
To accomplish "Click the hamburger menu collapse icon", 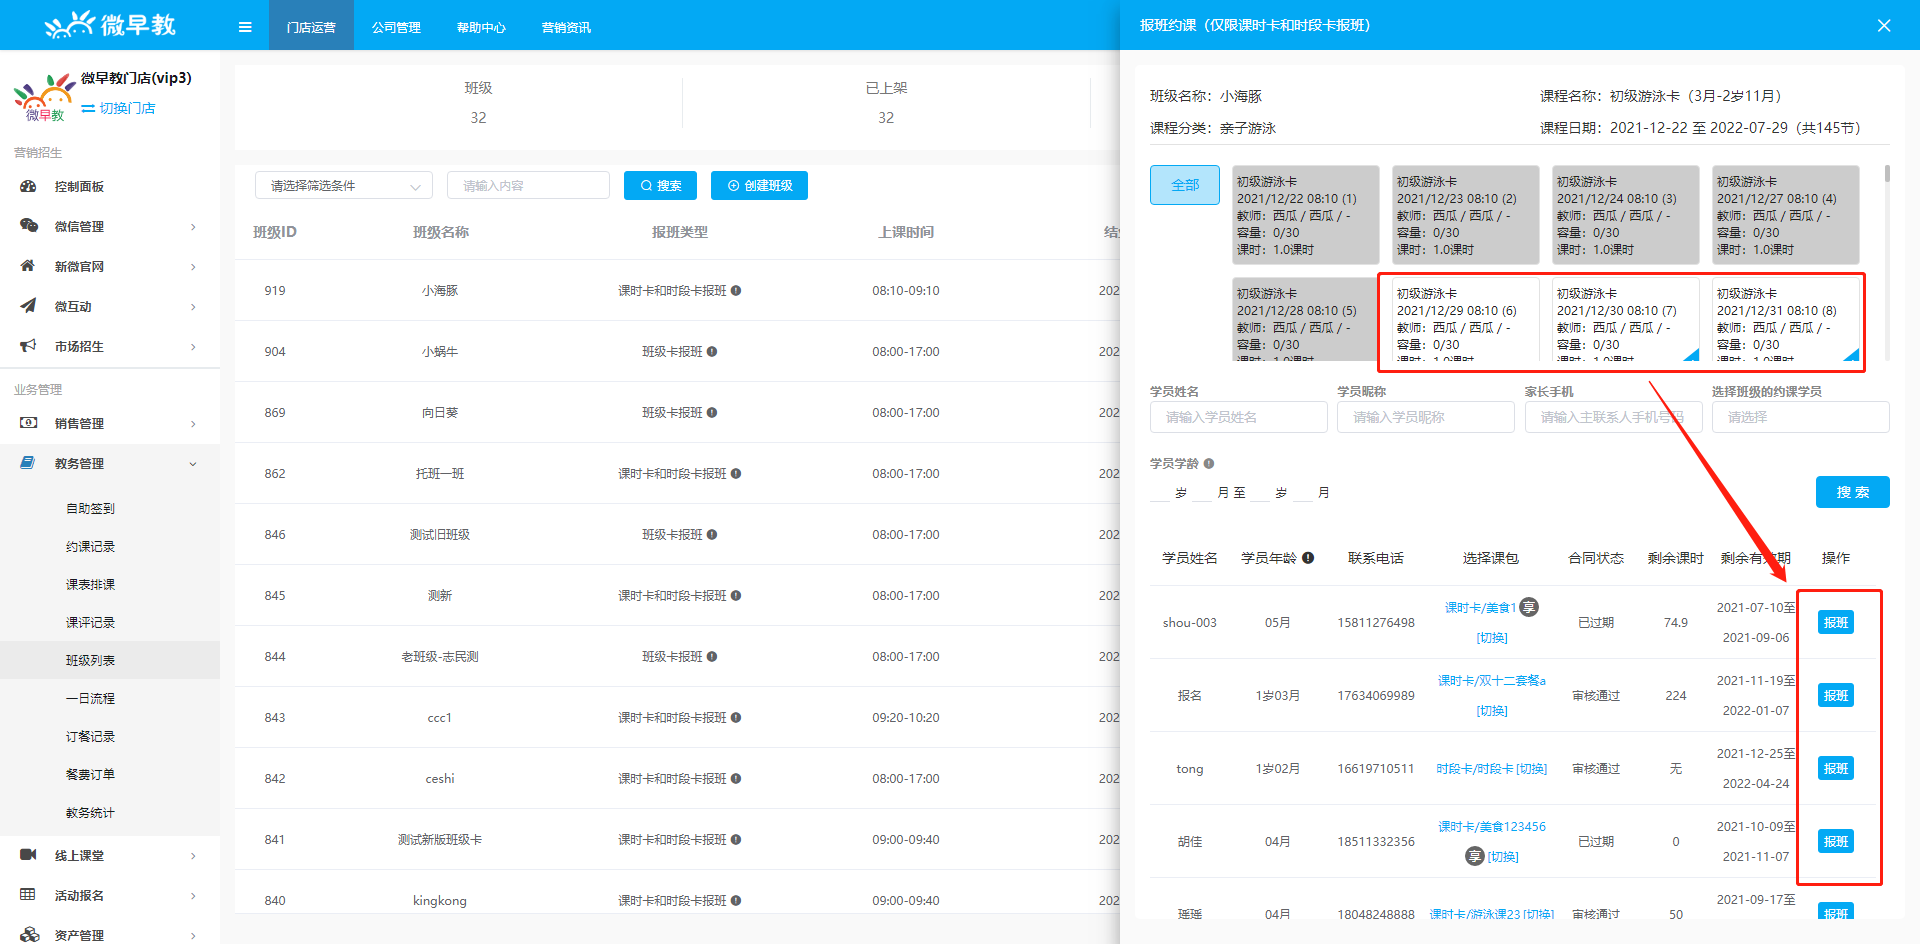I will point(245,27).
